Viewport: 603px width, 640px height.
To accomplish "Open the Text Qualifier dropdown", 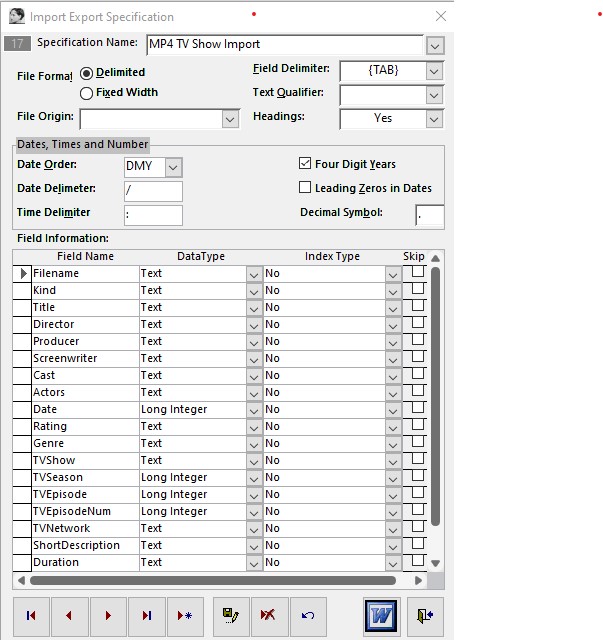I will click(x=434, y=96).
